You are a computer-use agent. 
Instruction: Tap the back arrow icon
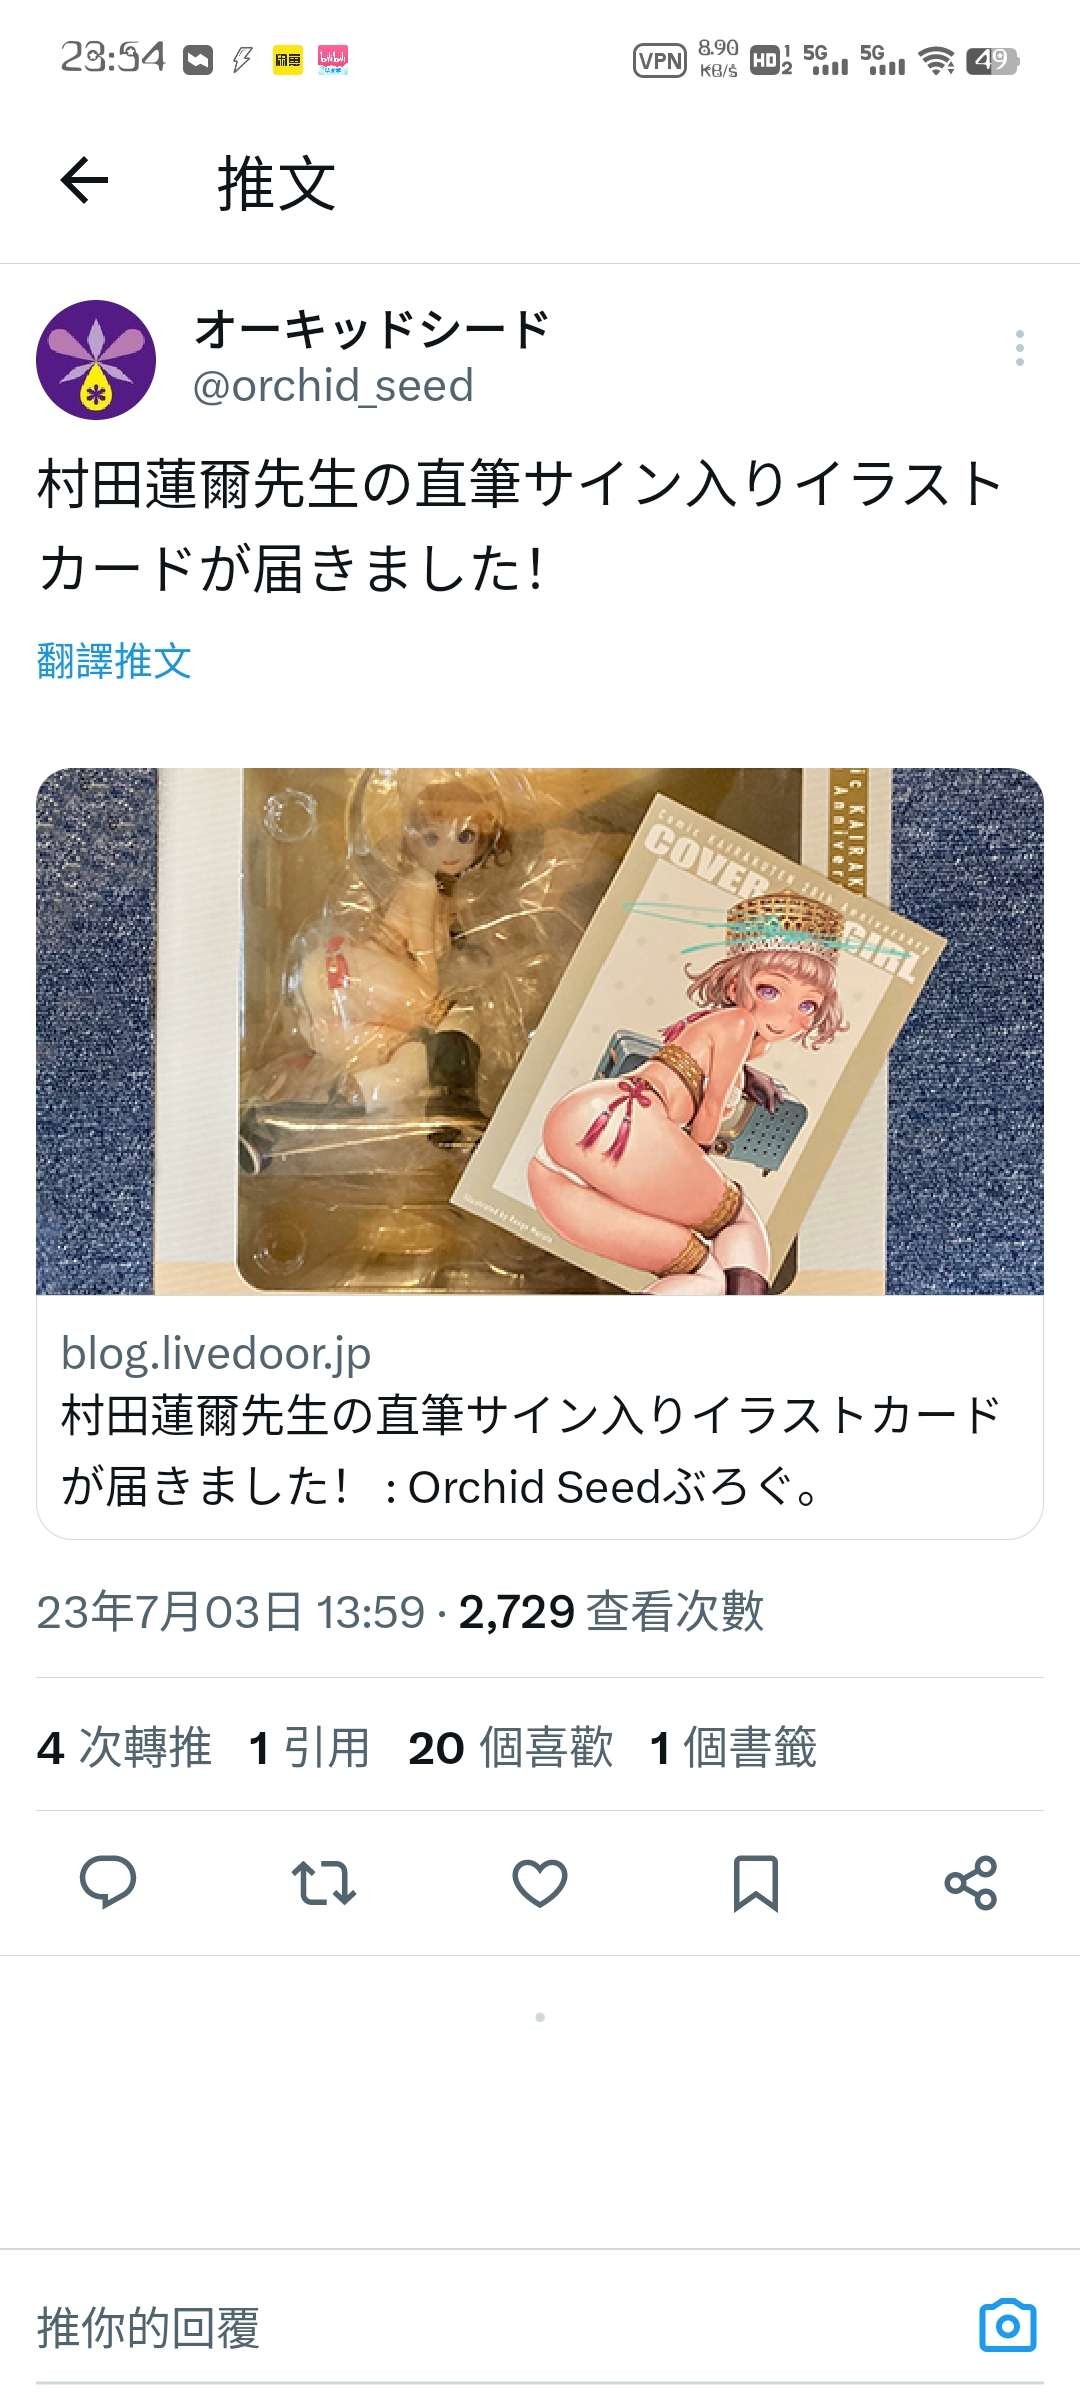(84, 181)
